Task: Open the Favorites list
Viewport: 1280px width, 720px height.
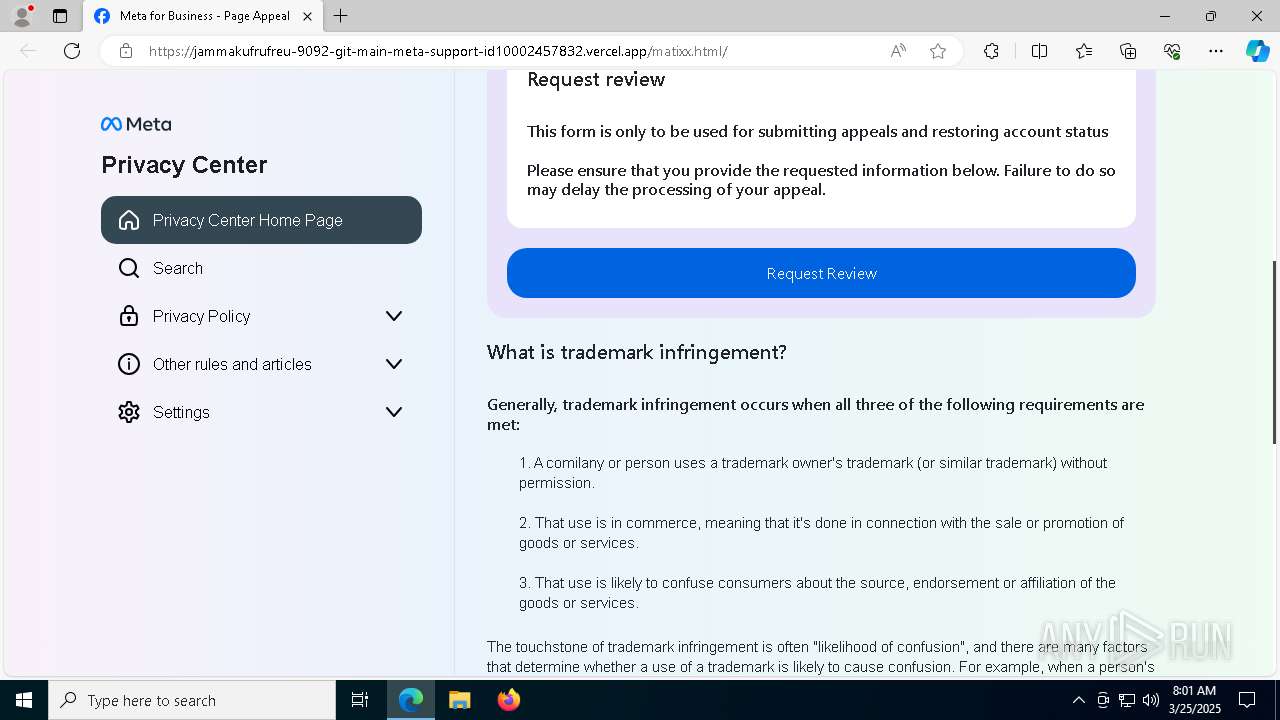Action: point(1084,51)
